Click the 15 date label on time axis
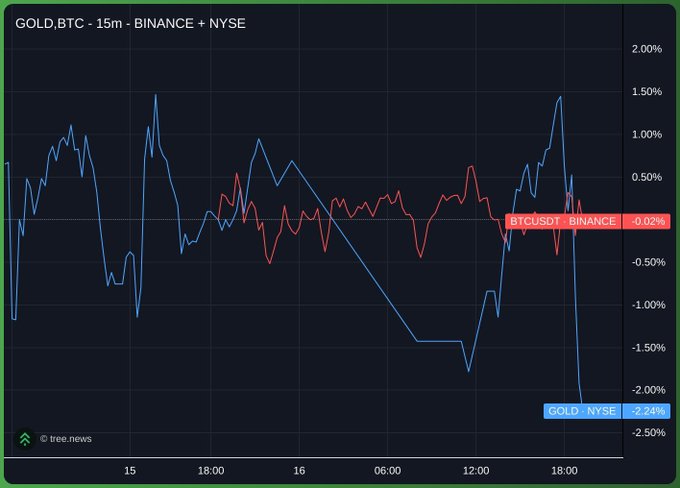 click(130, 471)
